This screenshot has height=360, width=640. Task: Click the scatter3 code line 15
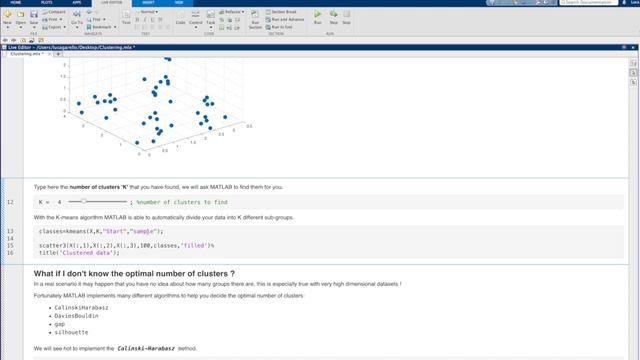click(x=127, y=245)
